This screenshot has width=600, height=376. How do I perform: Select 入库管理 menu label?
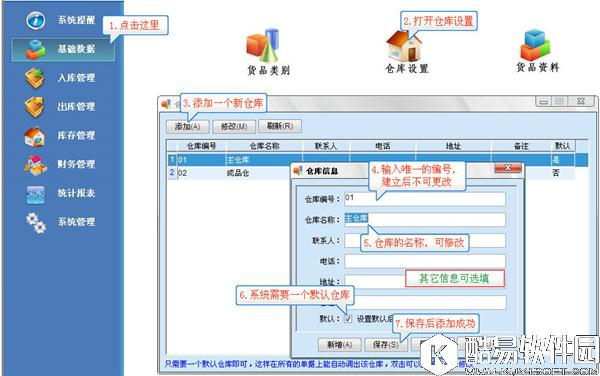point(76,78)
